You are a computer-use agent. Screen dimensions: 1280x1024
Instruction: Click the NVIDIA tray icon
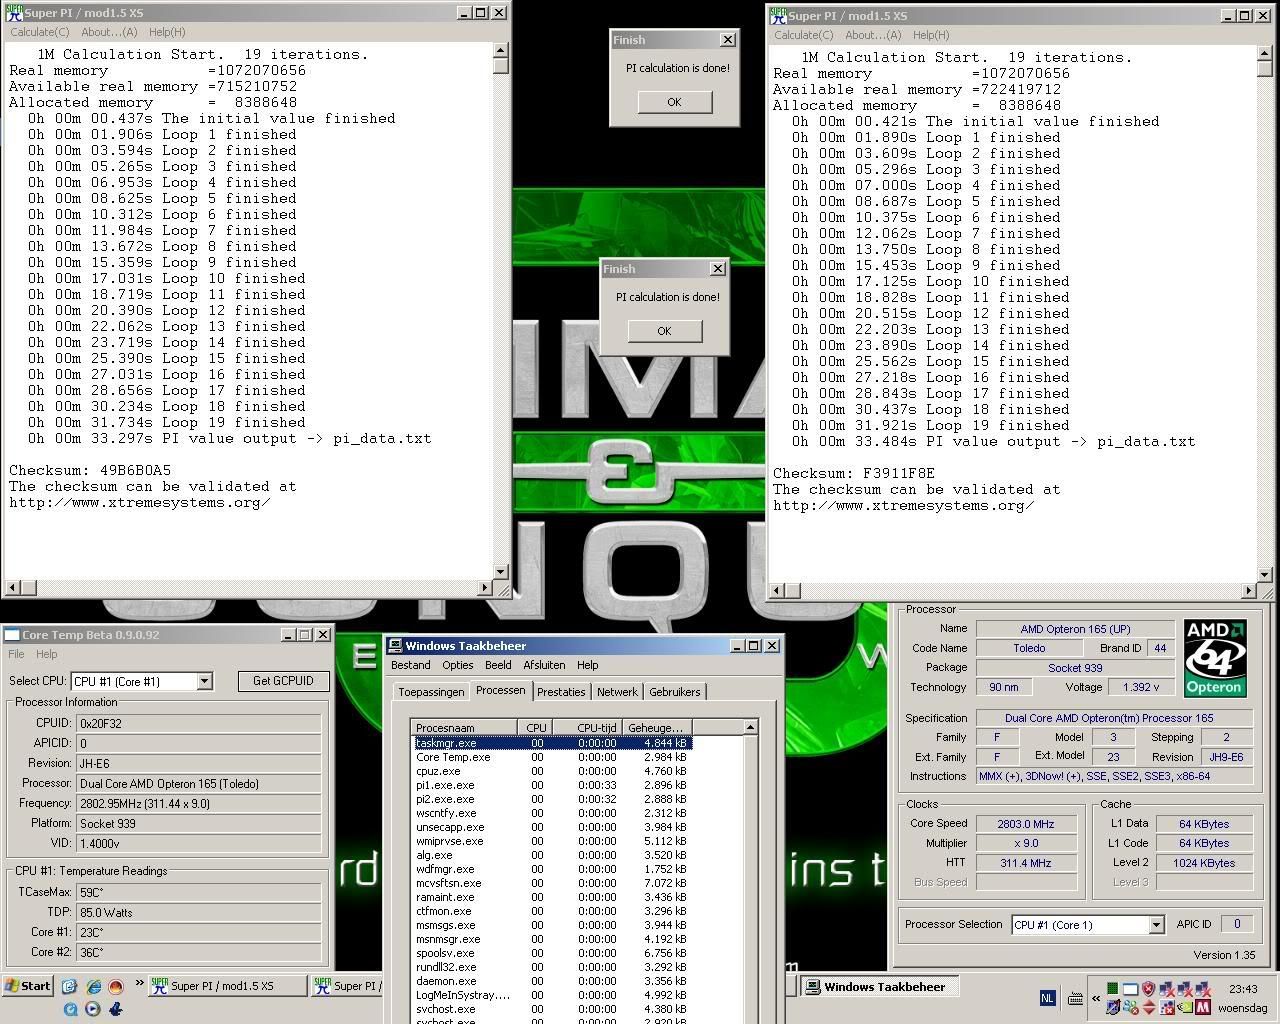[1185, 1007]
